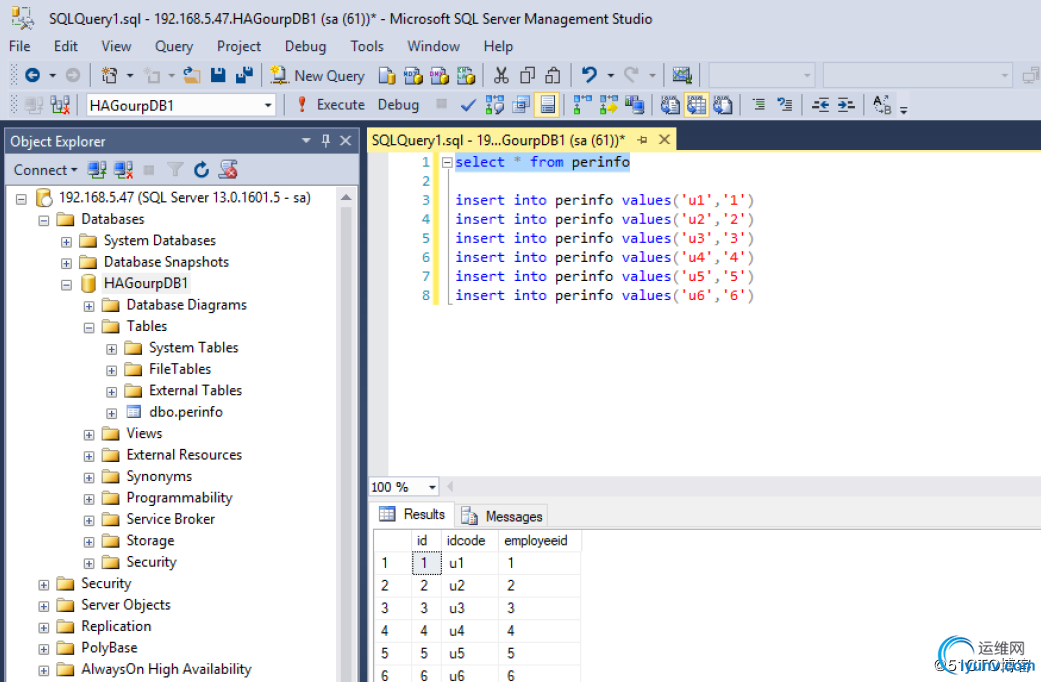Viewport: 1041px width, 682px height.
Task: Open the Query Options icon
Action: tap(521, 105)
